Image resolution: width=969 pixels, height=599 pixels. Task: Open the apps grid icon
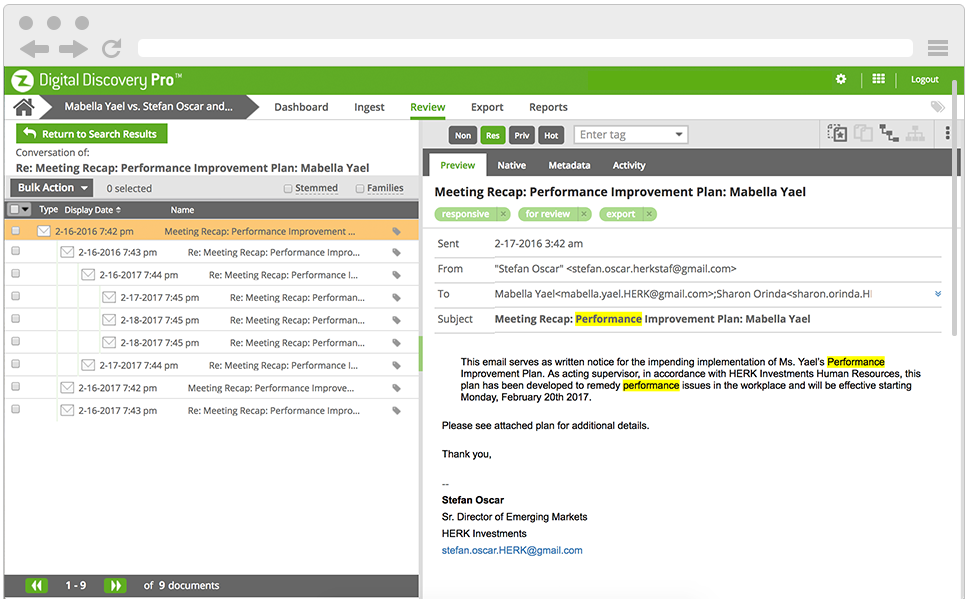[x=878, y=79]
